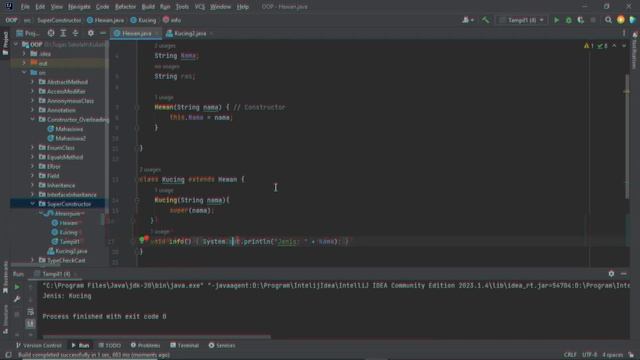Click the Run console horizontal scrollbar

[x=157, y=337]
